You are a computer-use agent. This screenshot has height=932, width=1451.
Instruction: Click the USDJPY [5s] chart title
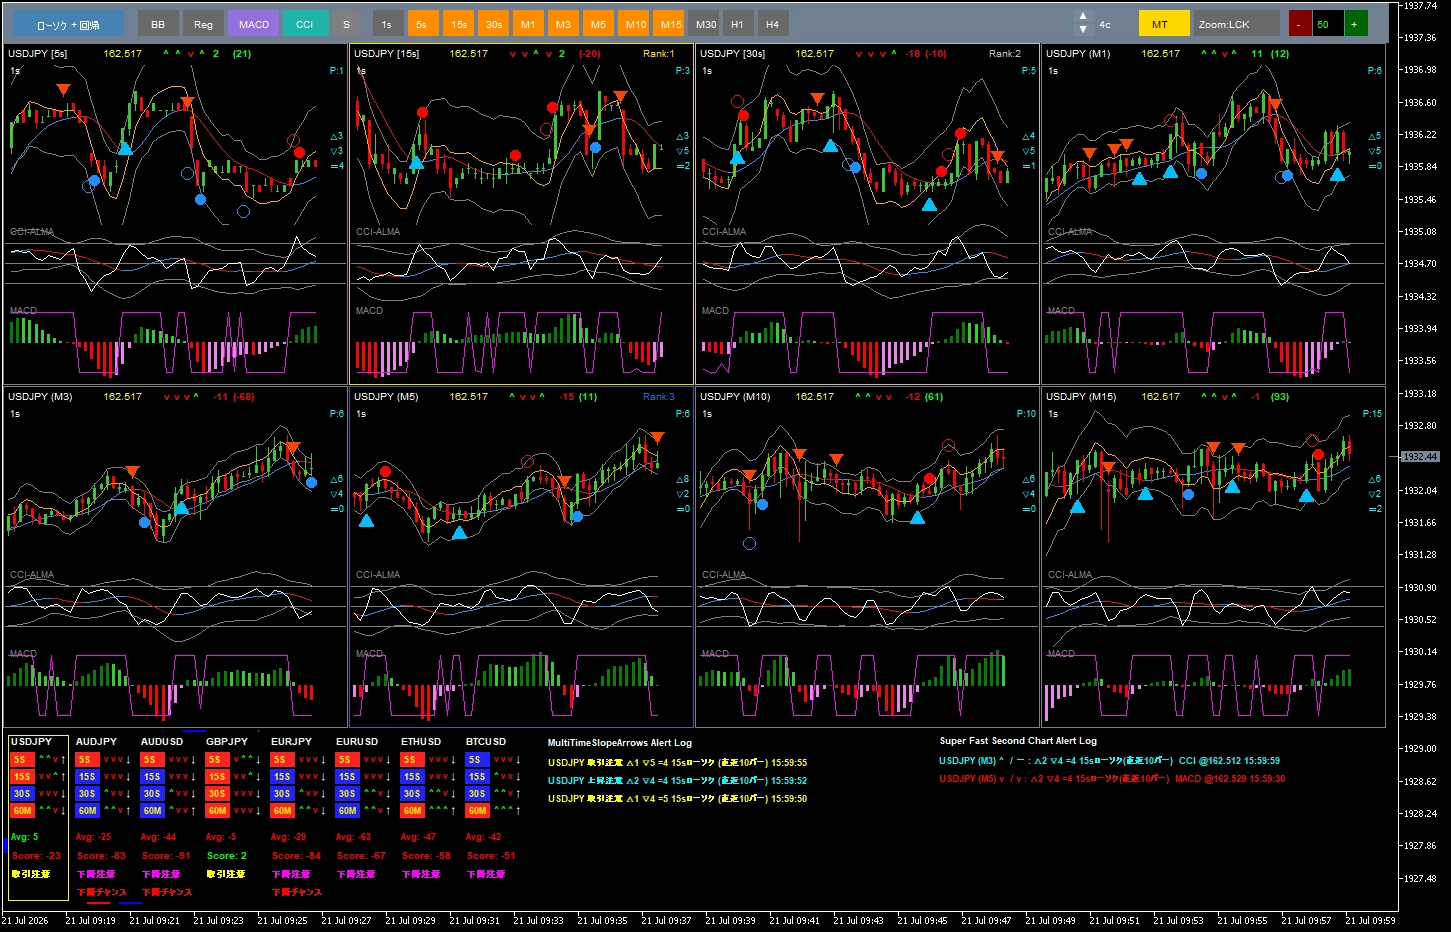click(38, 54)
